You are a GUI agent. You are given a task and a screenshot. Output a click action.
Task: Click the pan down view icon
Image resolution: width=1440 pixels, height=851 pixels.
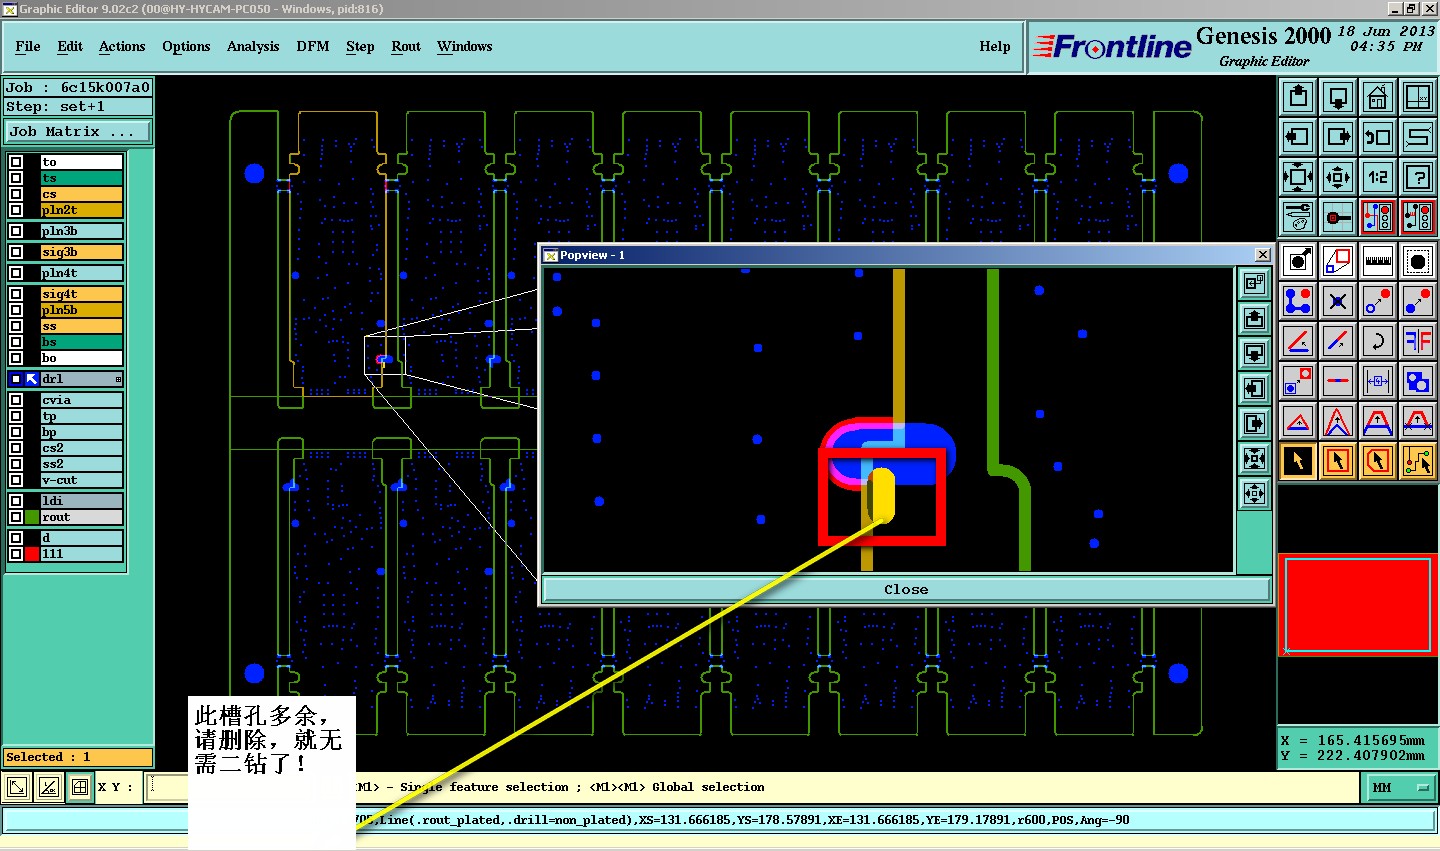pyautogui.click(x=1338, y=97)
